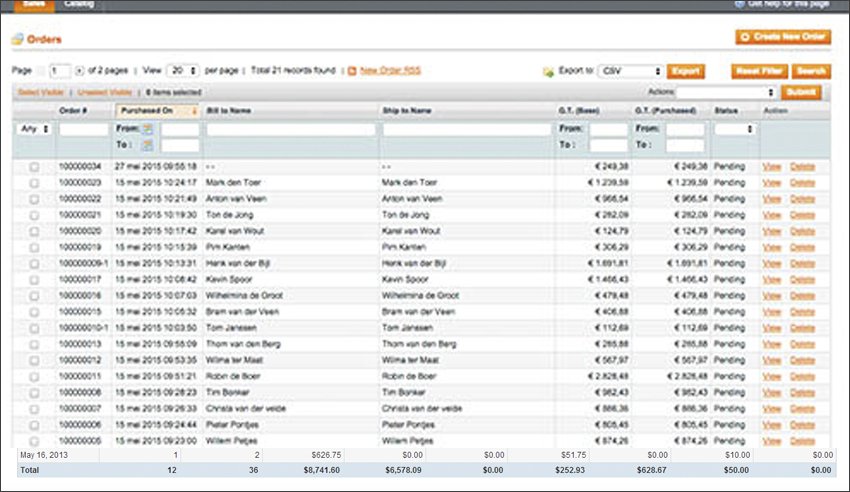Click the G.T. (Purchased) To field
The width and height of the screenshot is (850, 492).
coord(685,145)
